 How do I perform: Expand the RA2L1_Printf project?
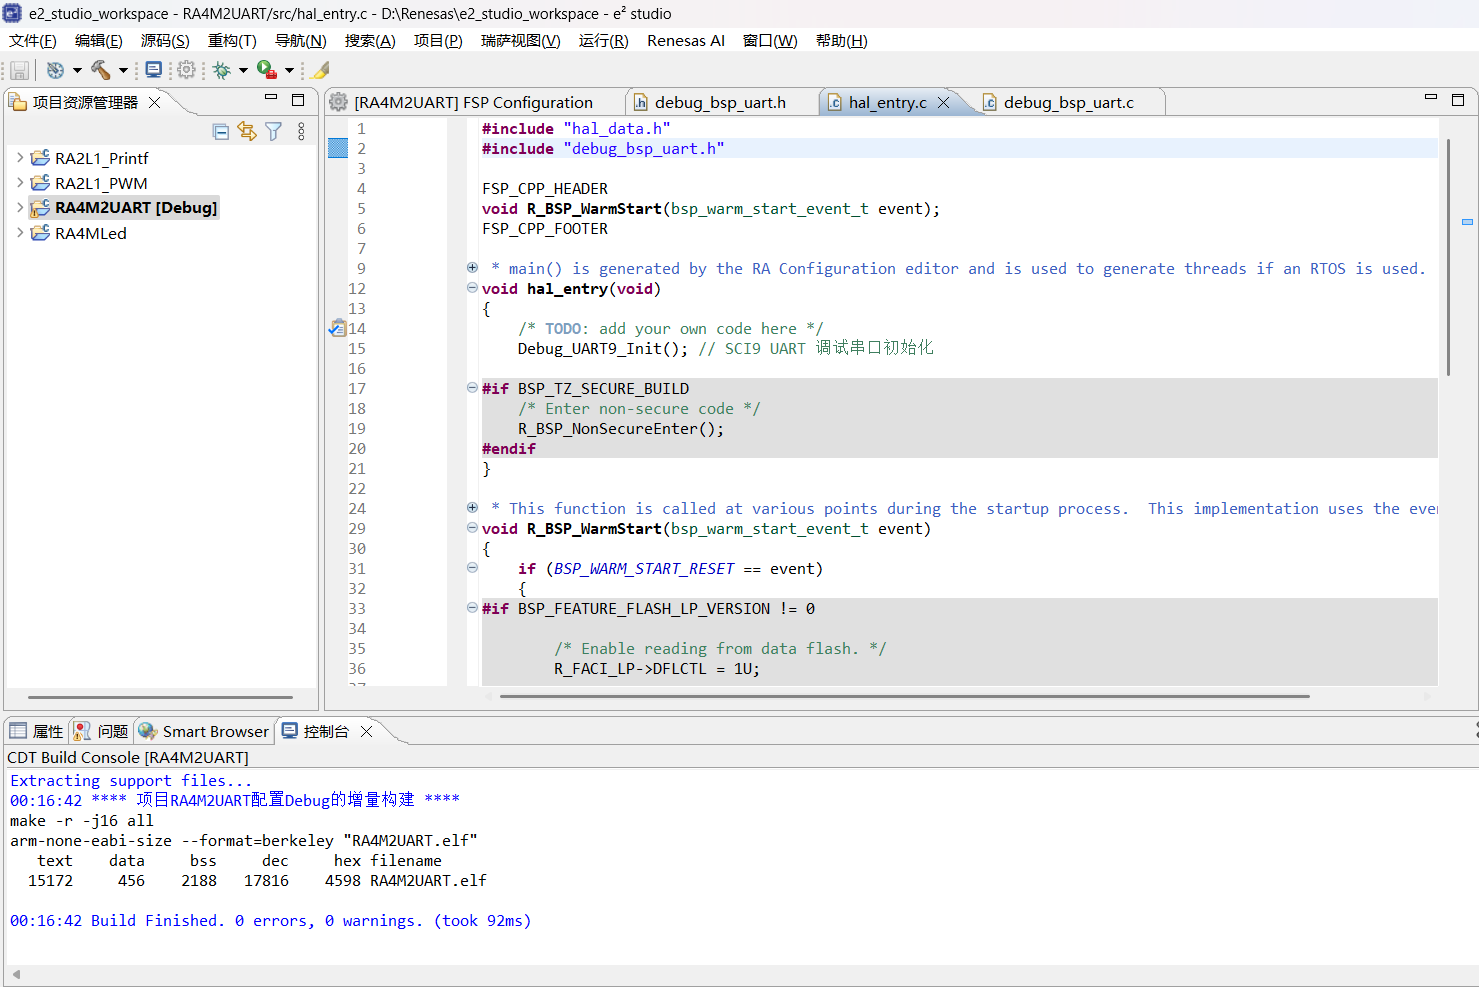pos(20,157)
